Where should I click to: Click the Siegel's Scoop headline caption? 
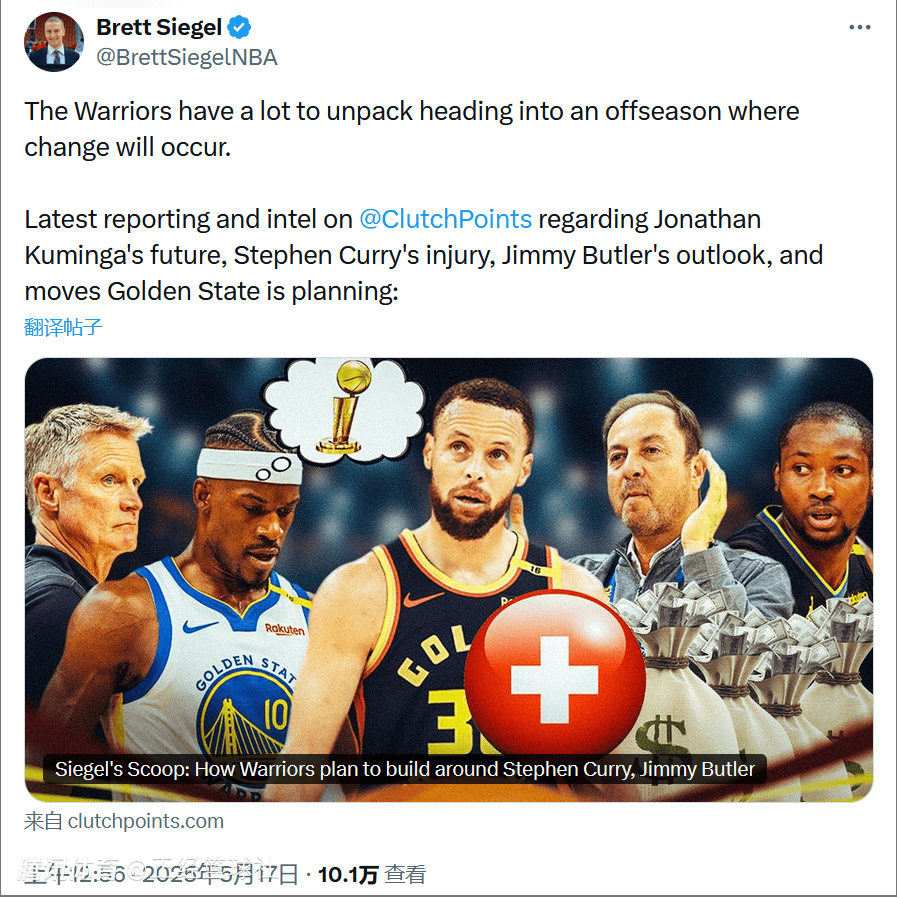tap(405, 769)
